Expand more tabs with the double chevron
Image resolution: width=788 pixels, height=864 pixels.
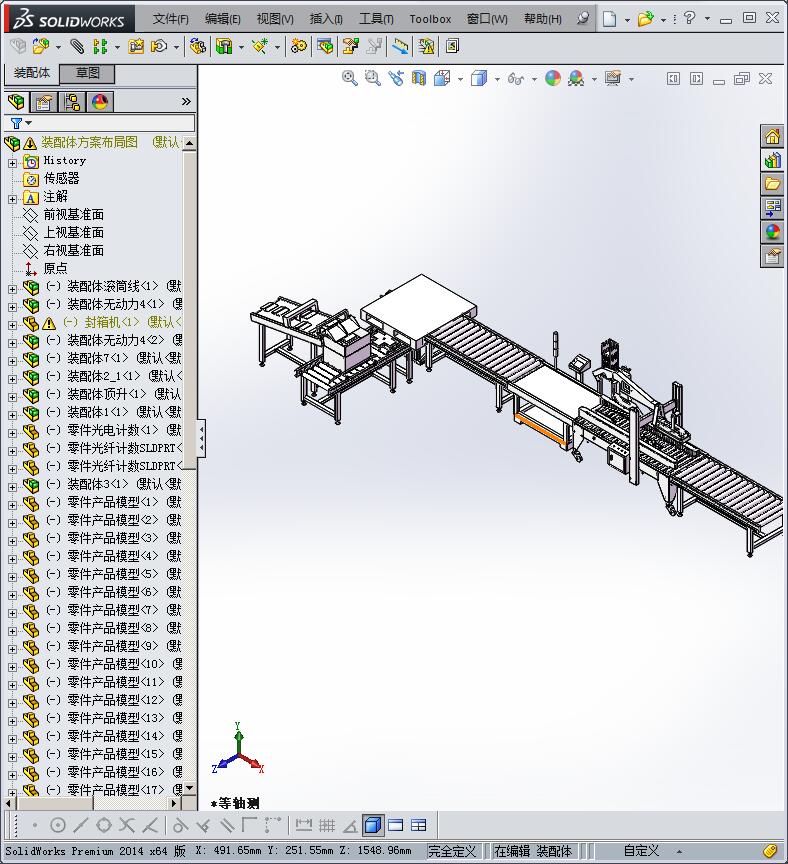(186, 101)
